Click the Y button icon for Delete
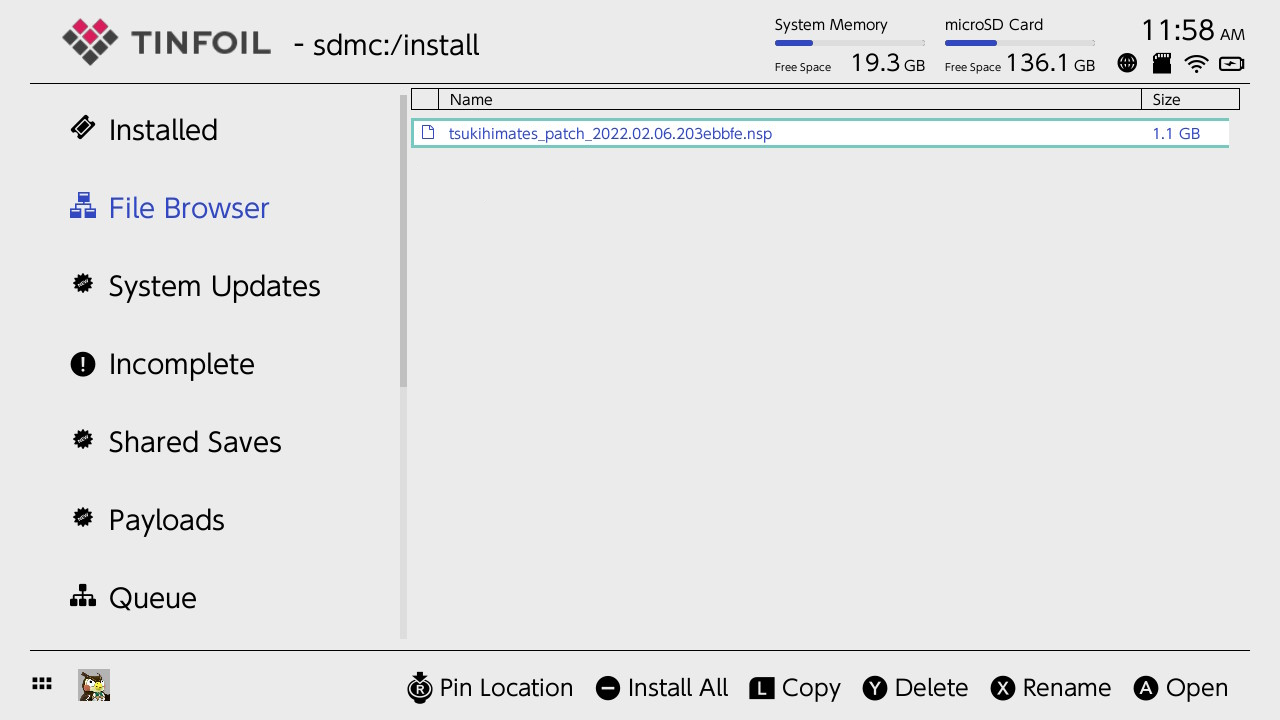1280x720 pixels. tap(875, 688)
